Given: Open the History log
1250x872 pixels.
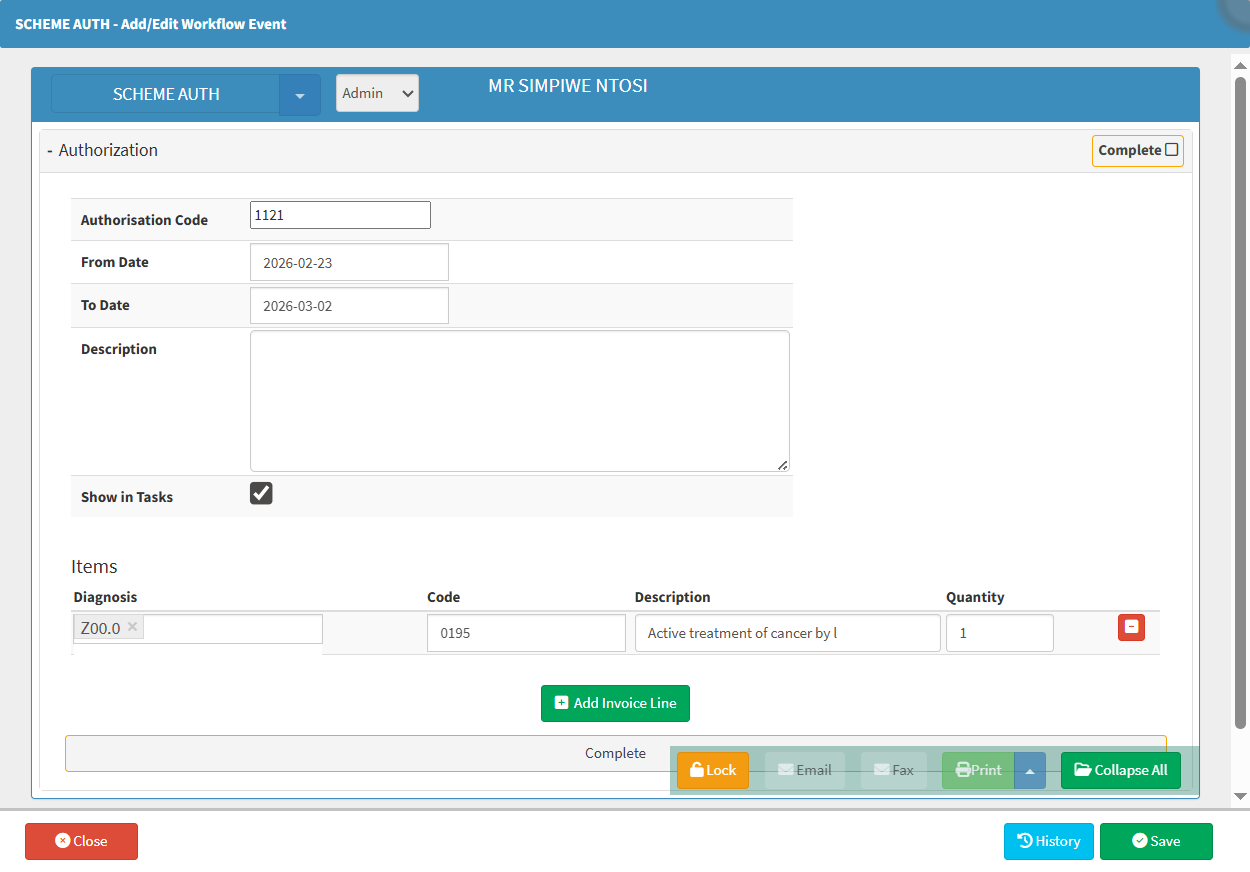Looking at the screenshot, I should (x=1048, y=841).
